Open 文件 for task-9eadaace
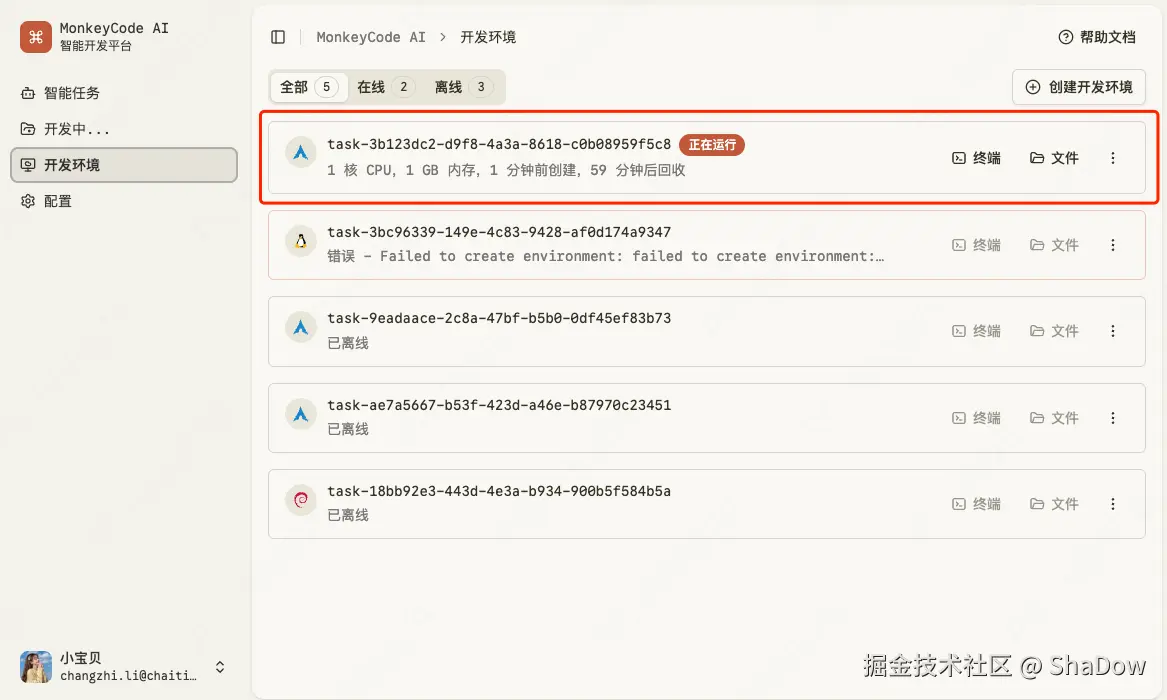Viewport: 1167px width, 700px height. point(1054,331)
